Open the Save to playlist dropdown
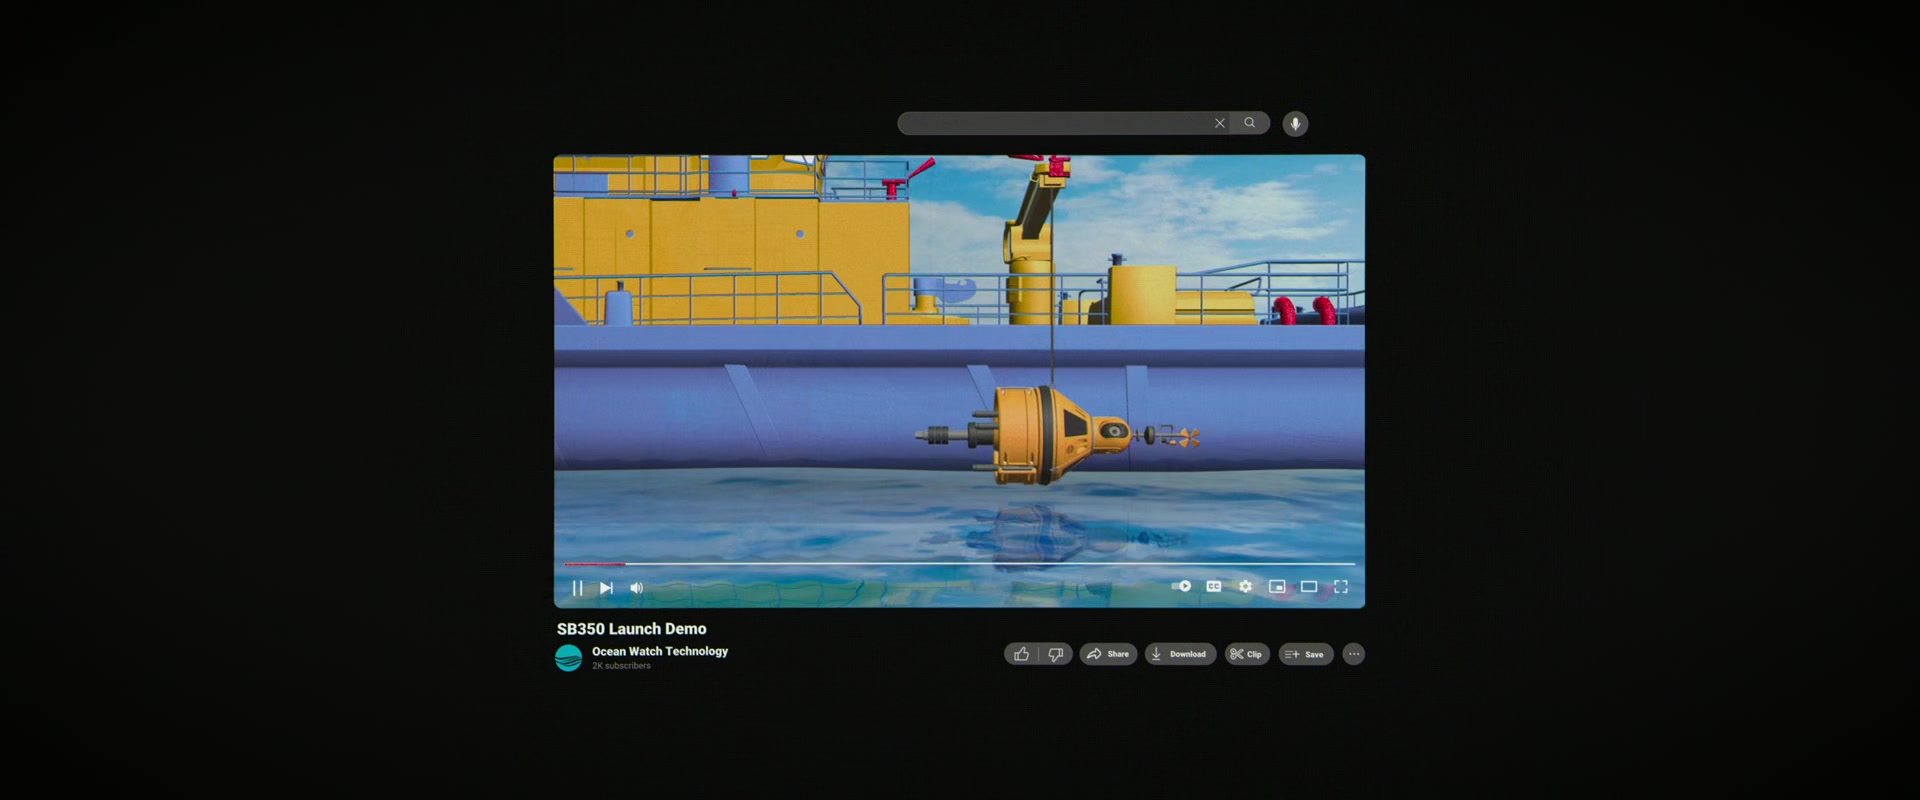 coord(1305,654)
